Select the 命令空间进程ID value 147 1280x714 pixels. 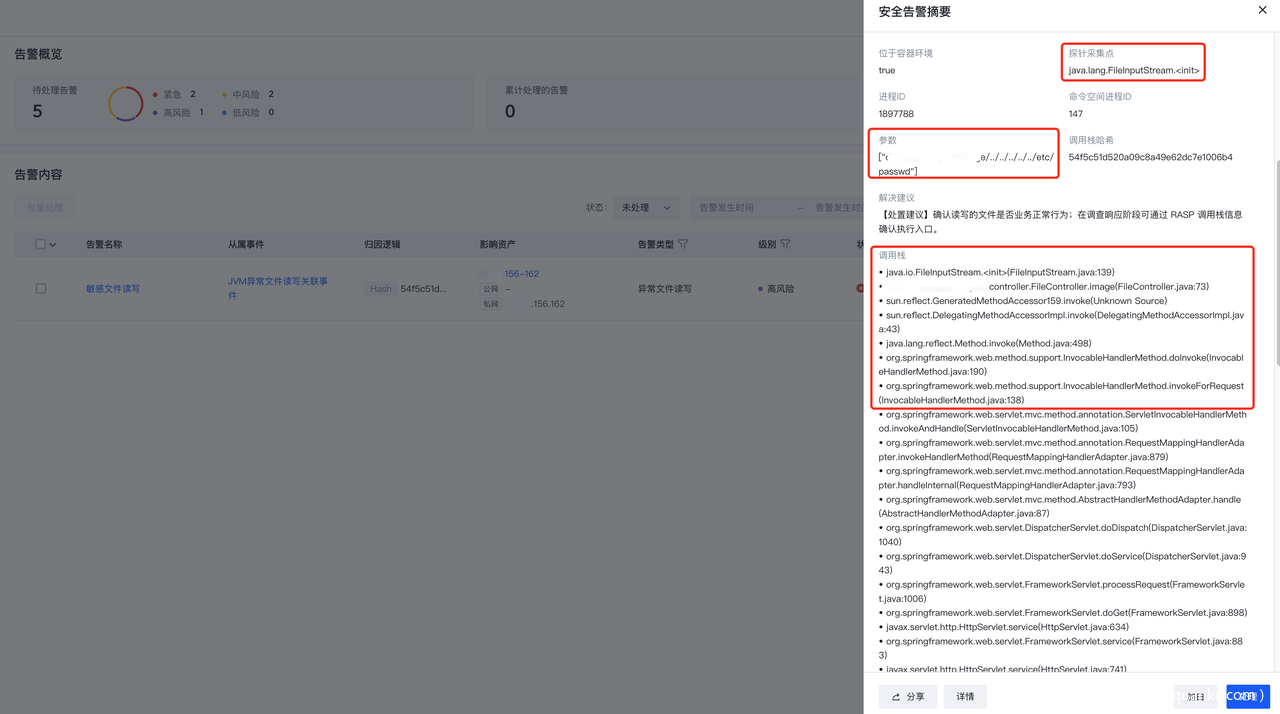click(1076, 114)
